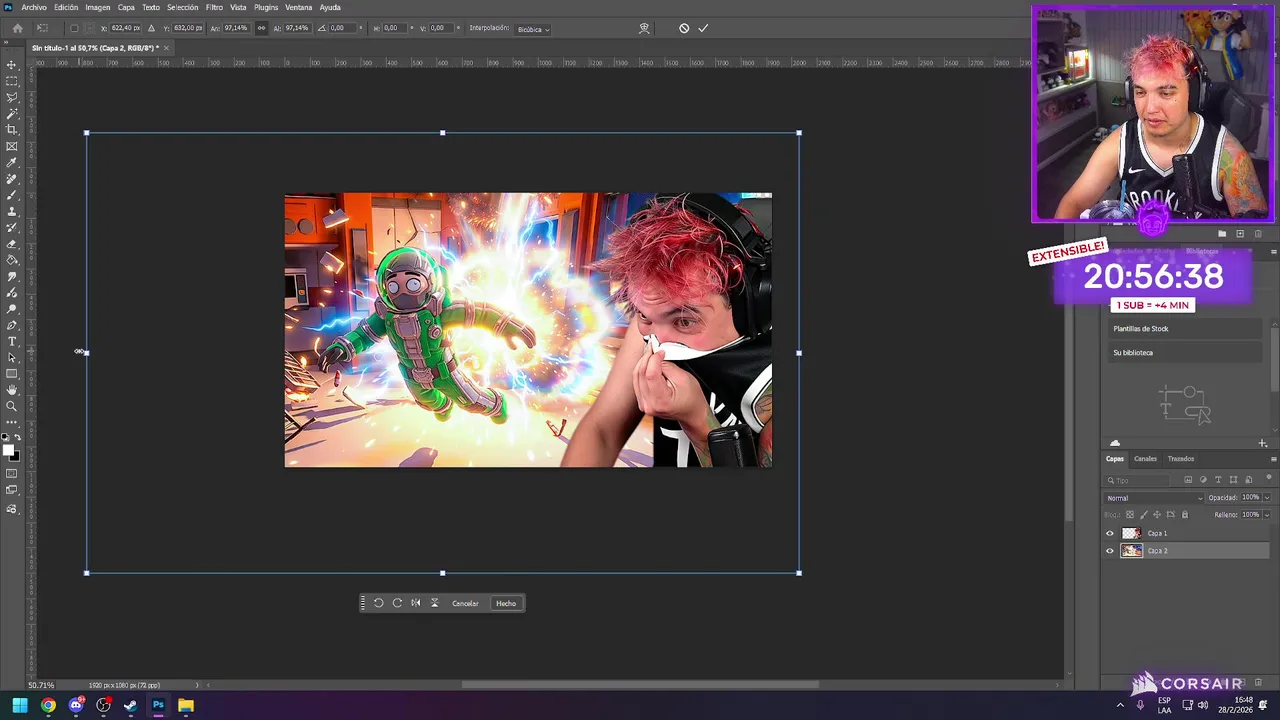The width and height of the screenshot is (1280, 720).
Task: Toggle the aspect ratio link between width and height
Action: point(262,28)
